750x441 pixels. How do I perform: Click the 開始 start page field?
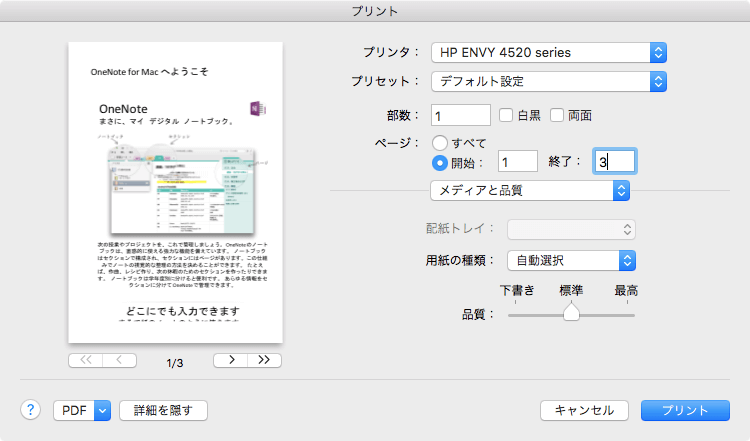pyautogui.click(x=518, y=161)
